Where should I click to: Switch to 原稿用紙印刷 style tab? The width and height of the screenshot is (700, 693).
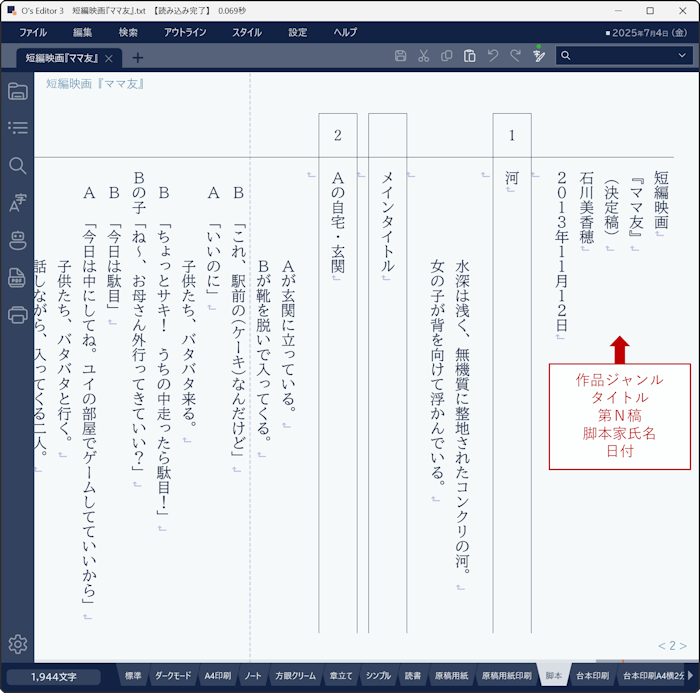click(506, 676)
